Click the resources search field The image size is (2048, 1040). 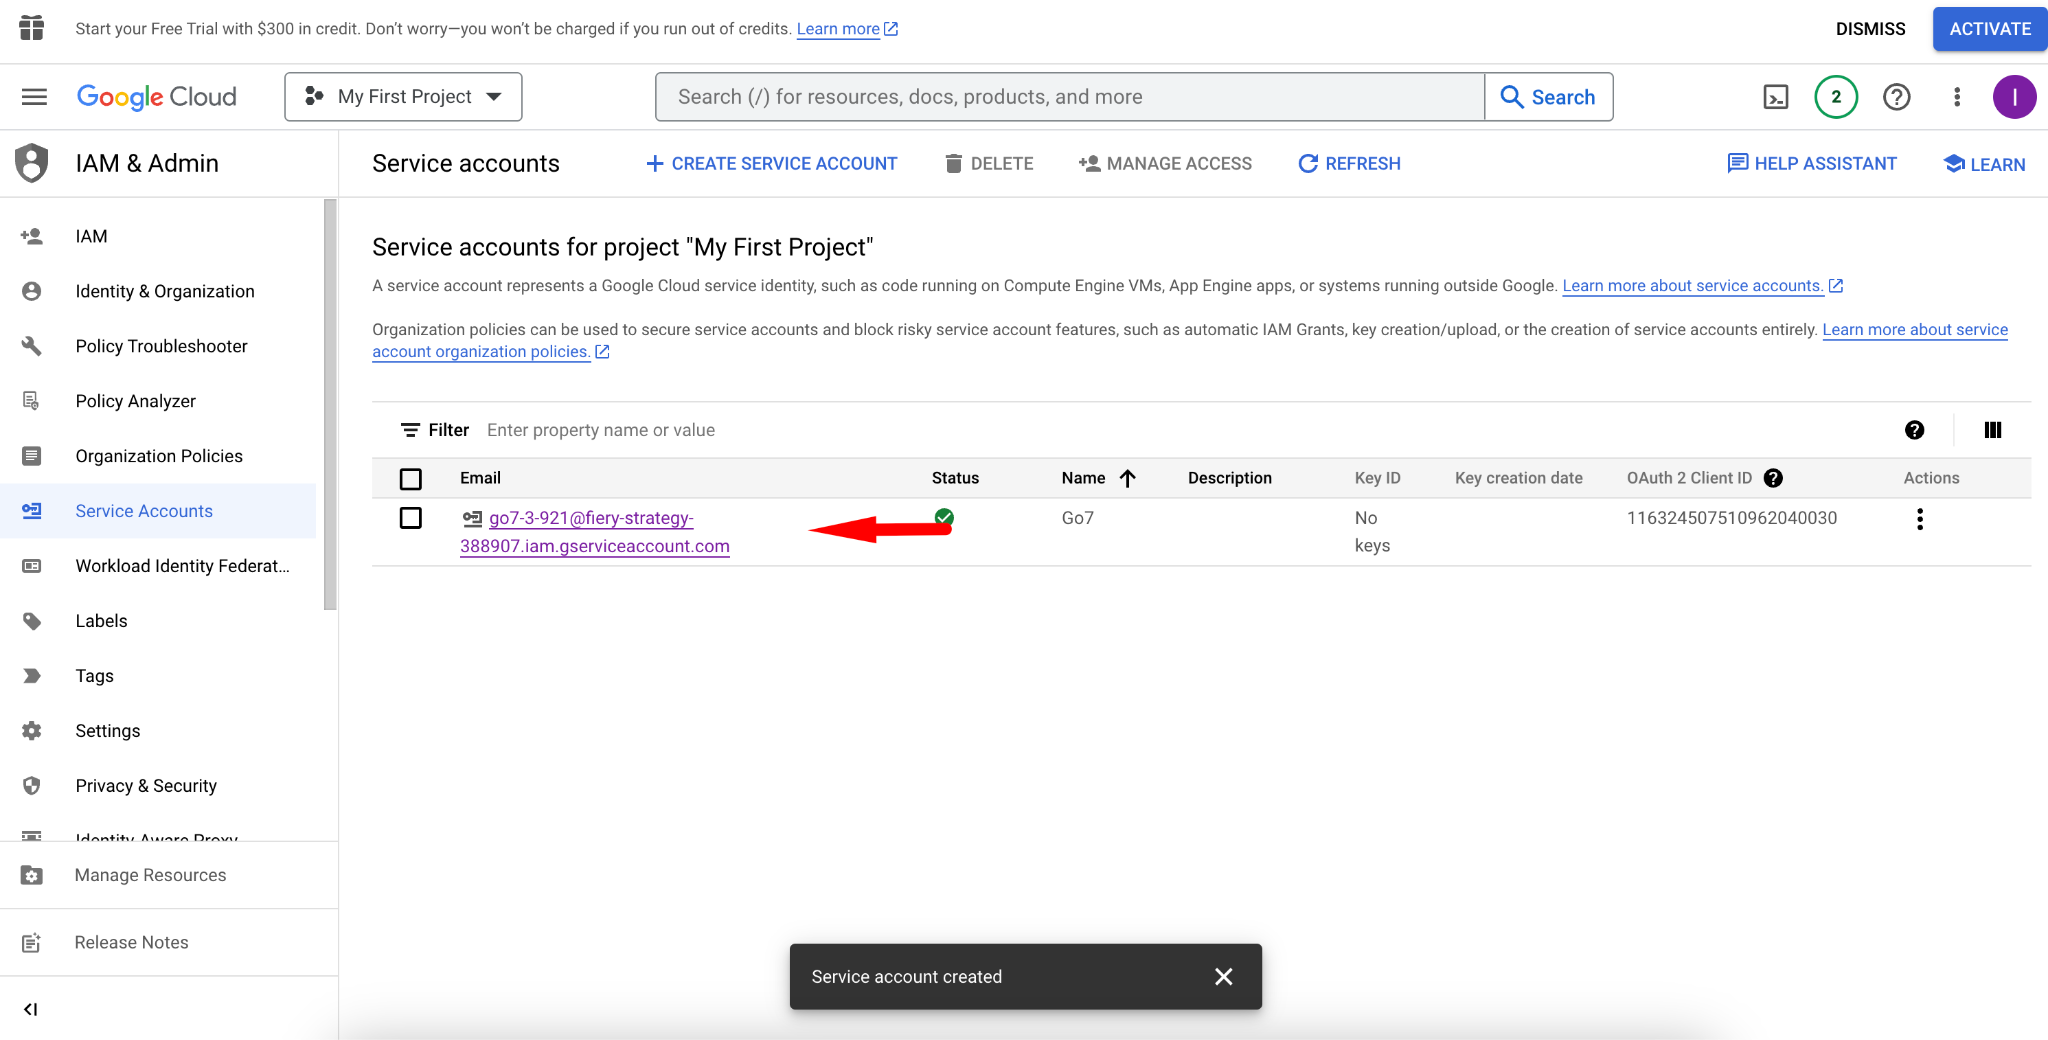point(1070,96)
